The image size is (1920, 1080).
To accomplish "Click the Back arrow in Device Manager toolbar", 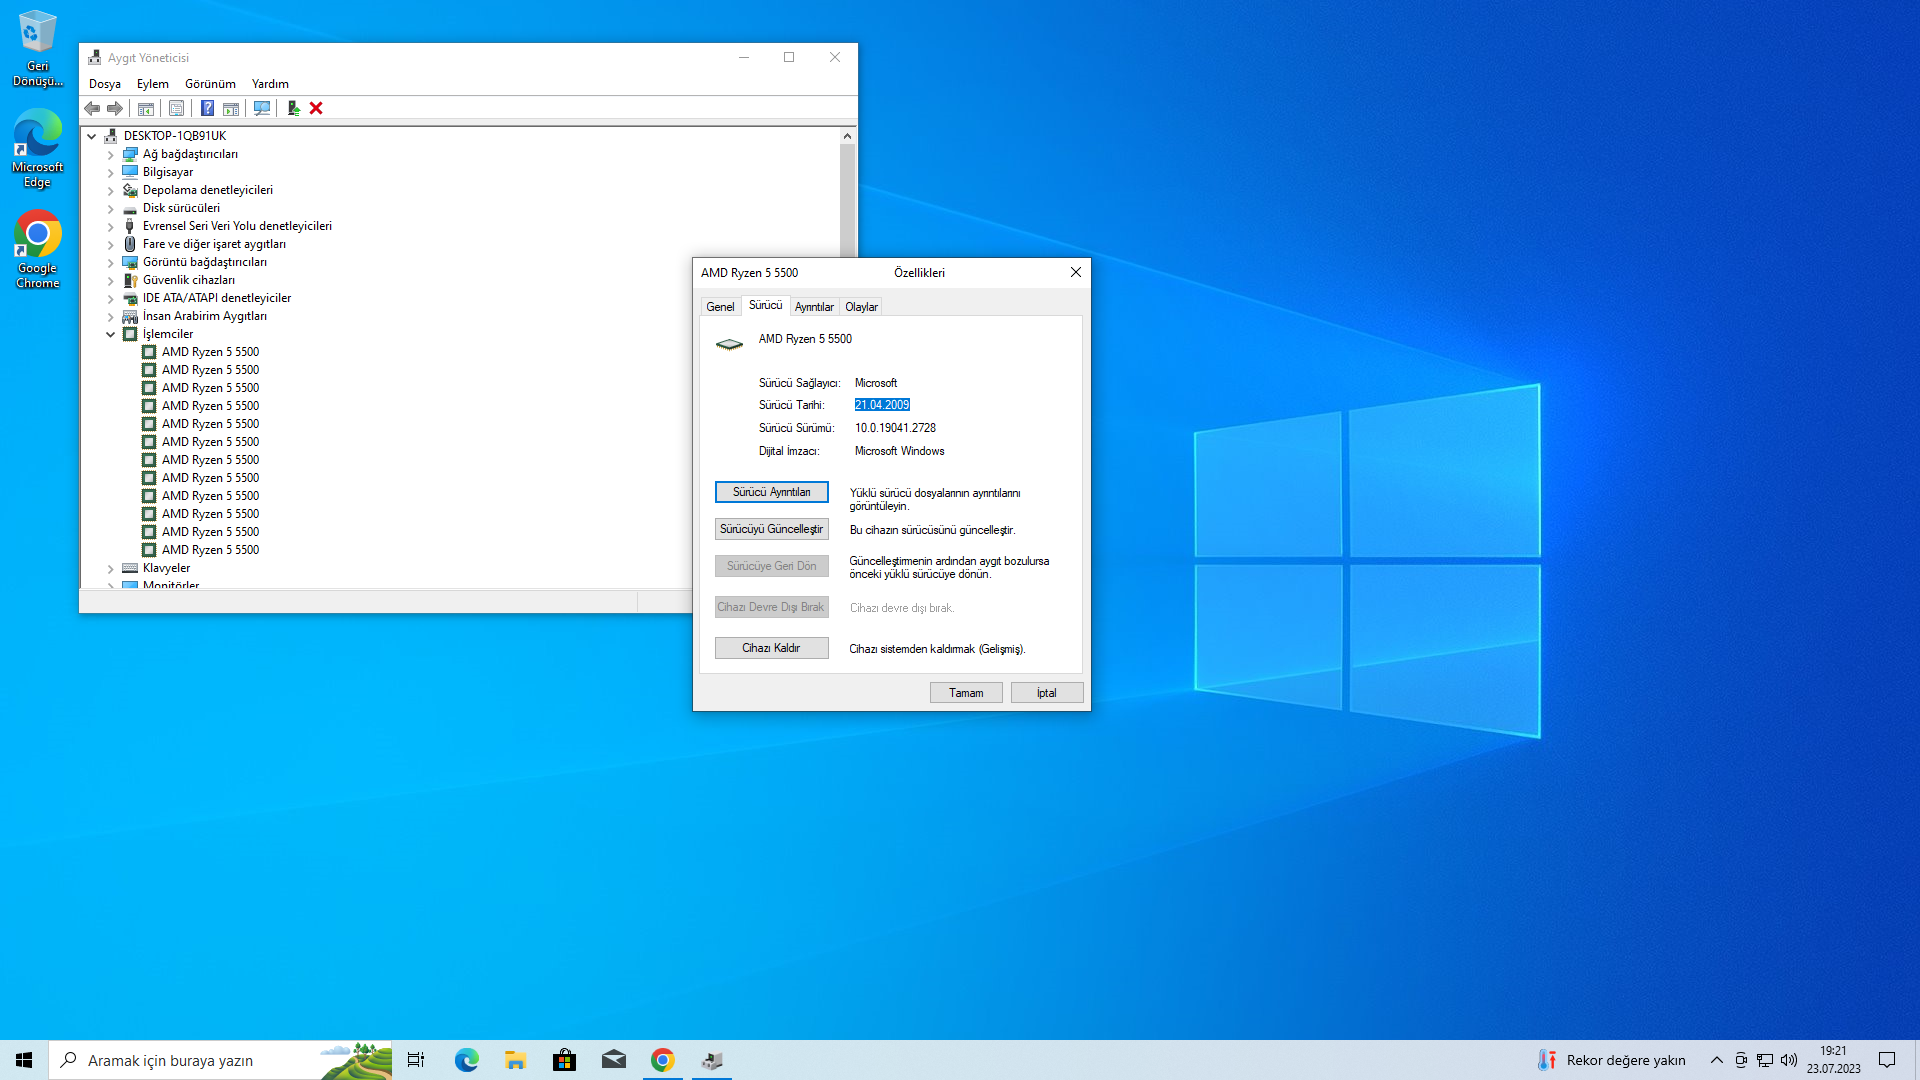I will [x=92, y=108].
